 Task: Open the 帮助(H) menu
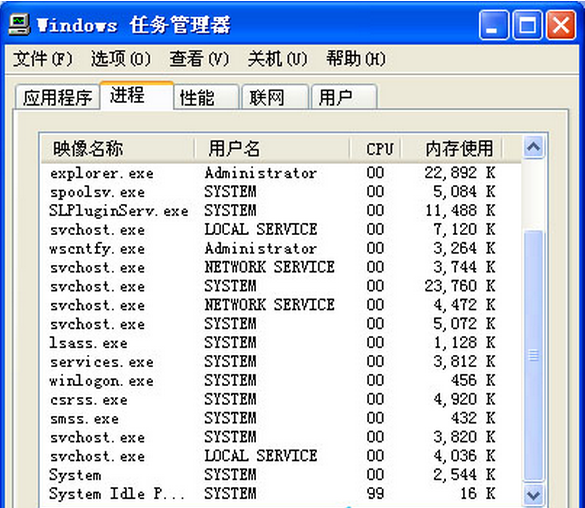click(356, 59)
